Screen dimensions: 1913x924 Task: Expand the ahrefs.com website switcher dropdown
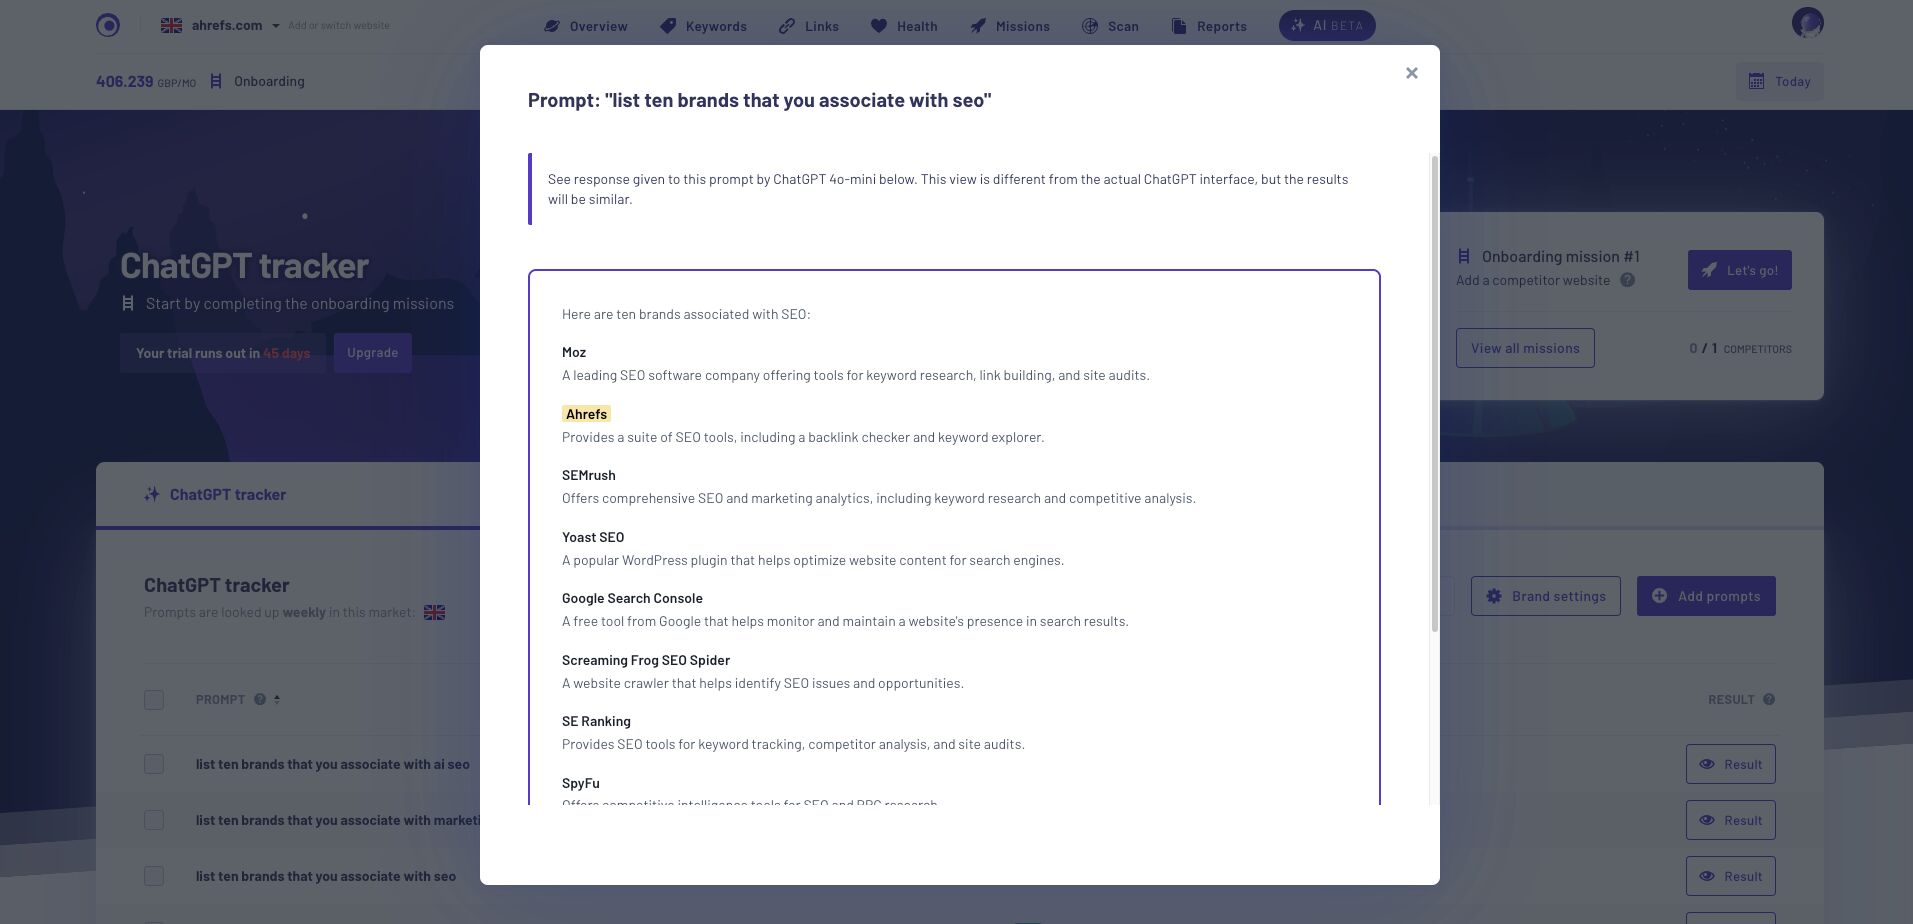coord(275,26)
